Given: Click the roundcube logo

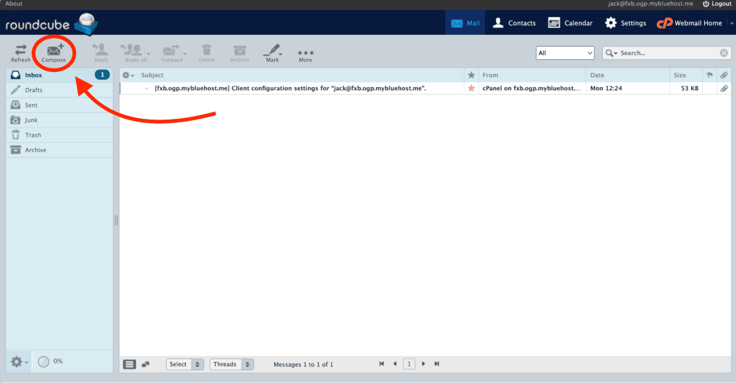Looking at the screenshot, I should 51,24.
